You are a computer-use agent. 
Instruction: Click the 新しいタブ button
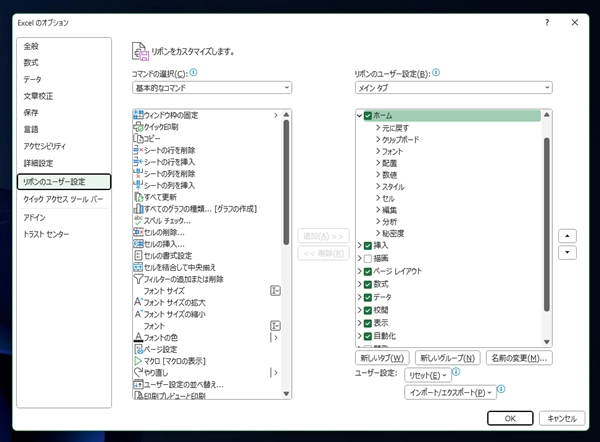(382, 358)
